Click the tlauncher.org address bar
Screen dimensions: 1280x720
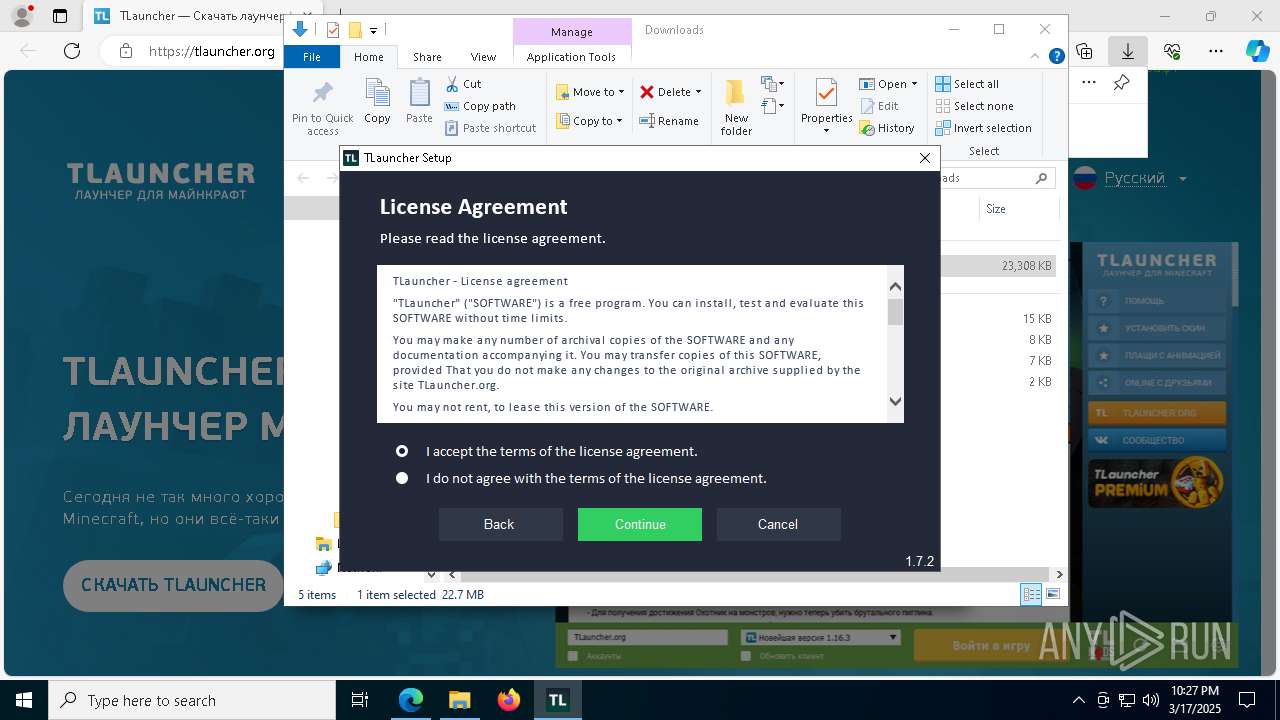(x=211, y=51)
